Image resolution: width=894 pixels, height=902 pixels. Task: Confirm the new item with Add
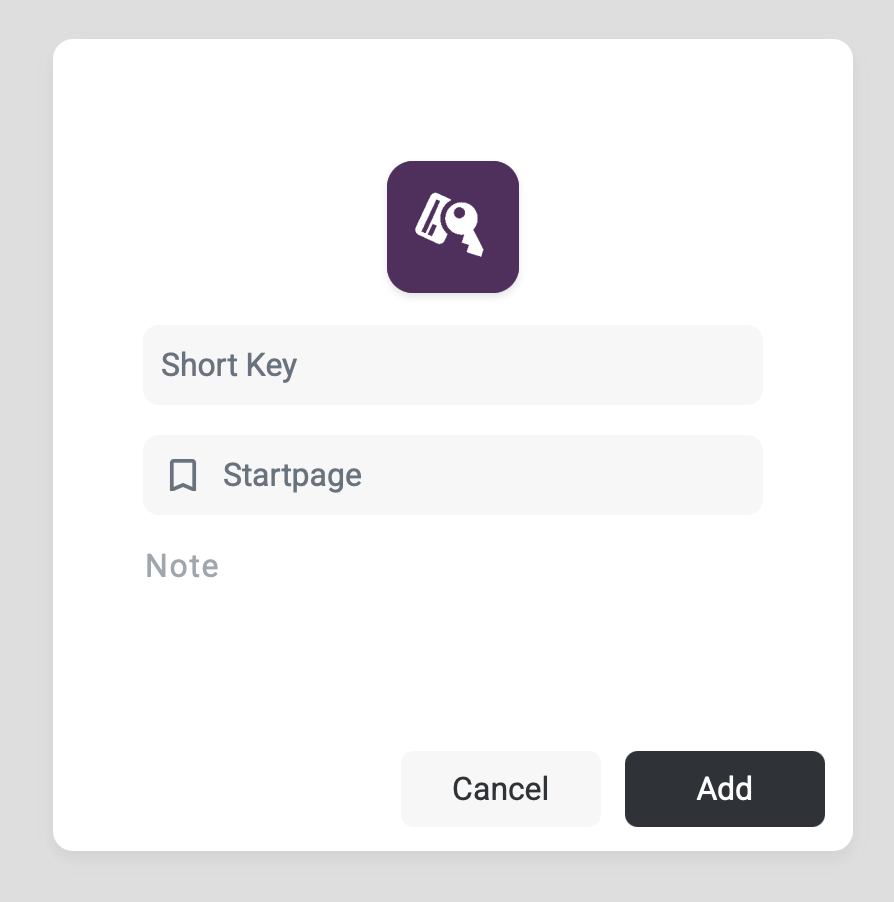pos(724,789)
